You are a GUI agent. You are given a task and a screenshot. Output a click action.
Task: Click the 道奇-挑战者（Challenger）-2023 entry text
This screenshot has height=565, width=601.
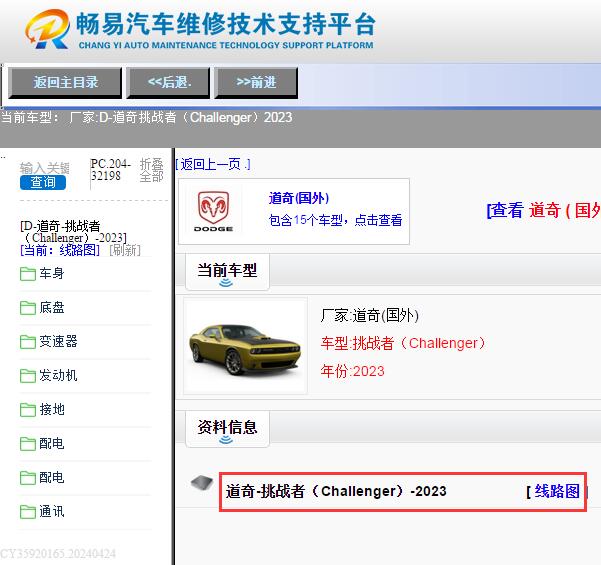(336, 491)
